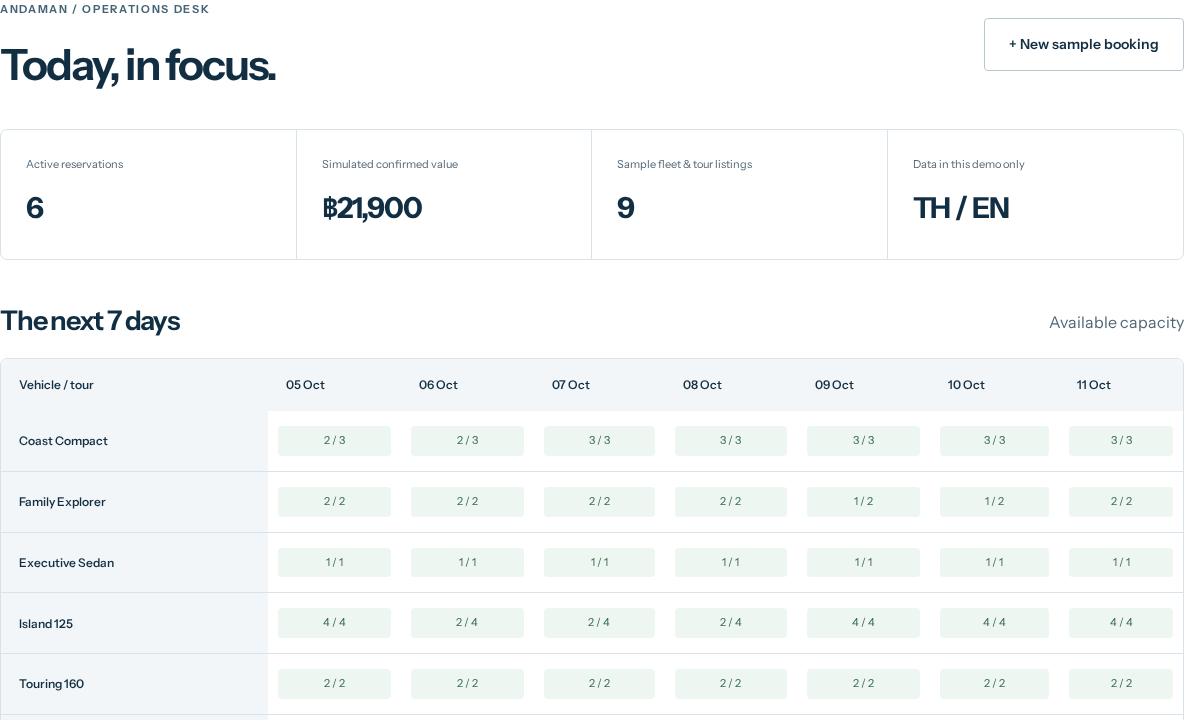This screenshot has height=720, width=1184.
Task: Click Family Explorer capacity for 05 Oct
Action: coord(335,502)
